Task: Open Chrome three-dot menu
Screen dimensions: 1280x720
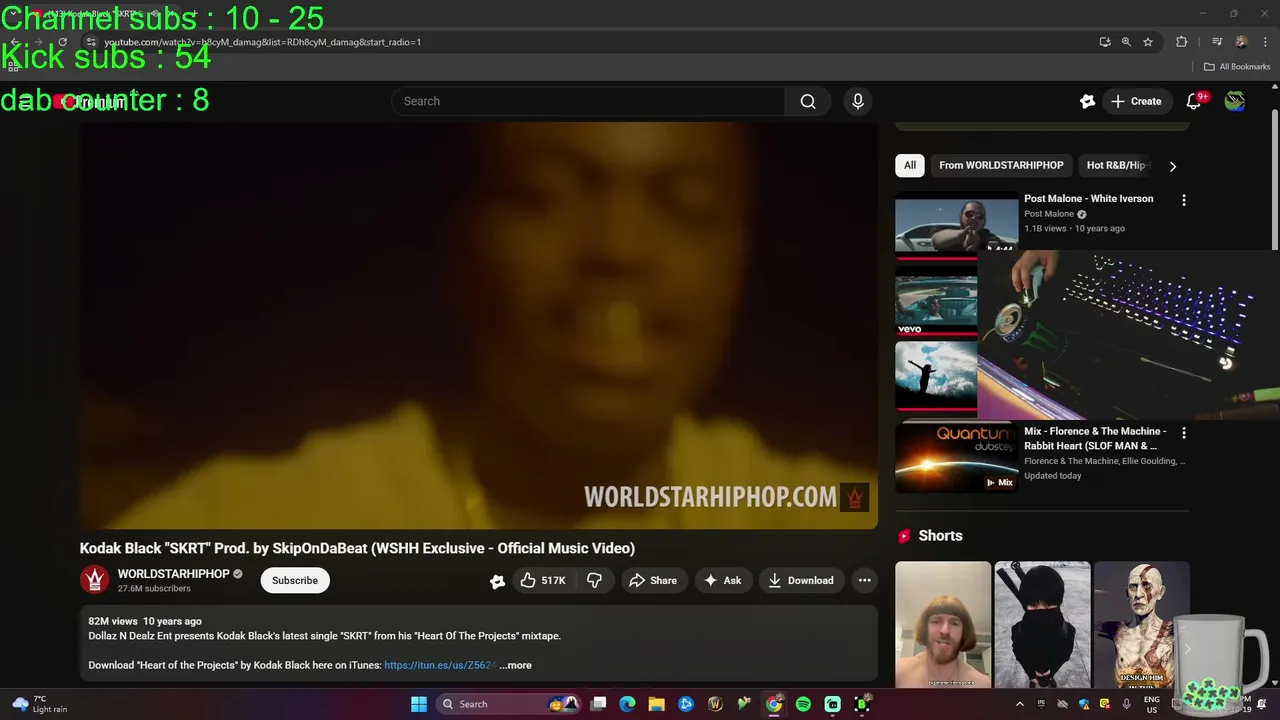Action: (1266, 42)
